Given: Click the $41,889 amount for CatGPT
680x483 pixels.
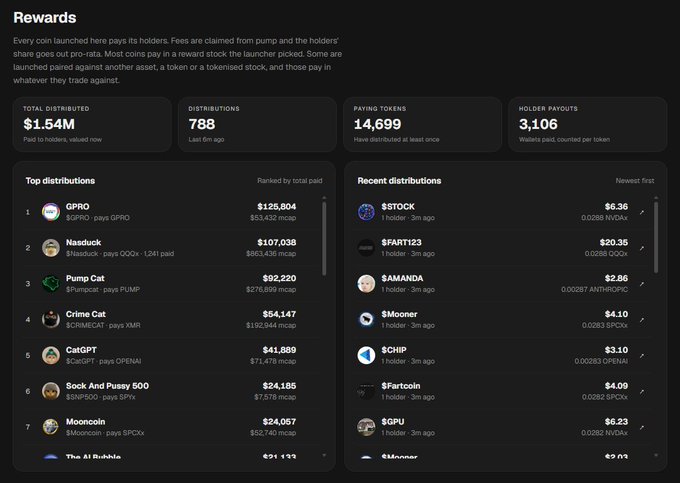Looking at the screenshot, I should [x=279, y=350].
